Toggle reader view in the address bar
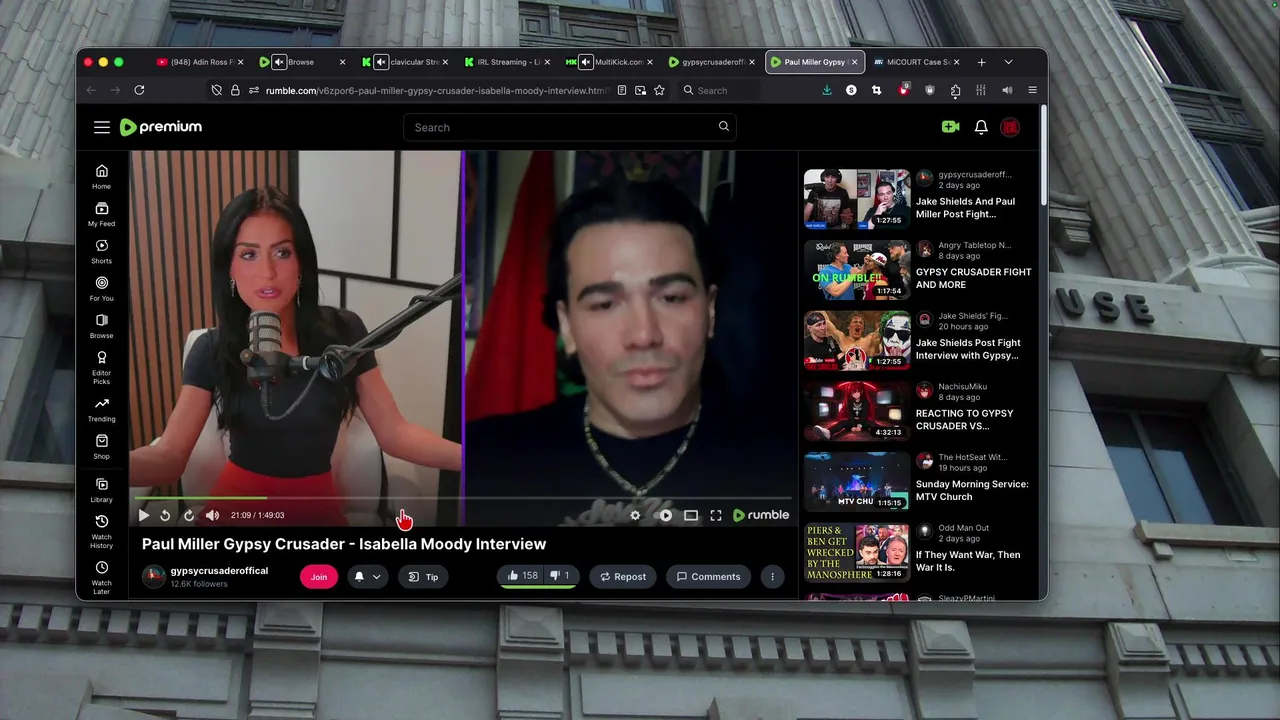This screenshot has height=720, width=1280. 622,90
